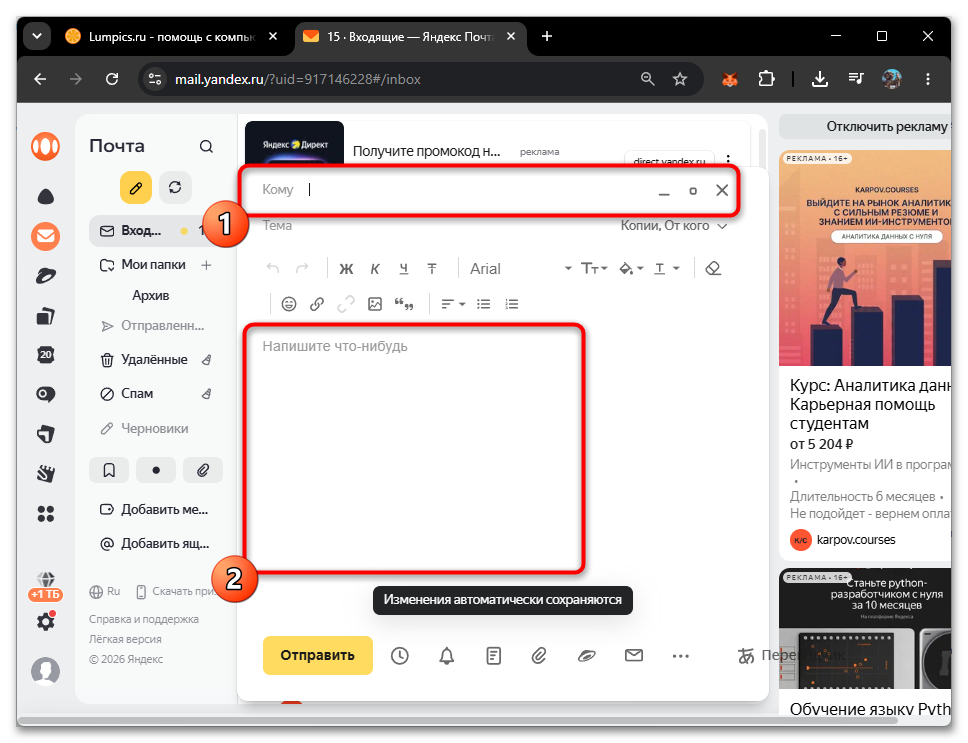Click the Кому recipient field

tap(457, 190)
